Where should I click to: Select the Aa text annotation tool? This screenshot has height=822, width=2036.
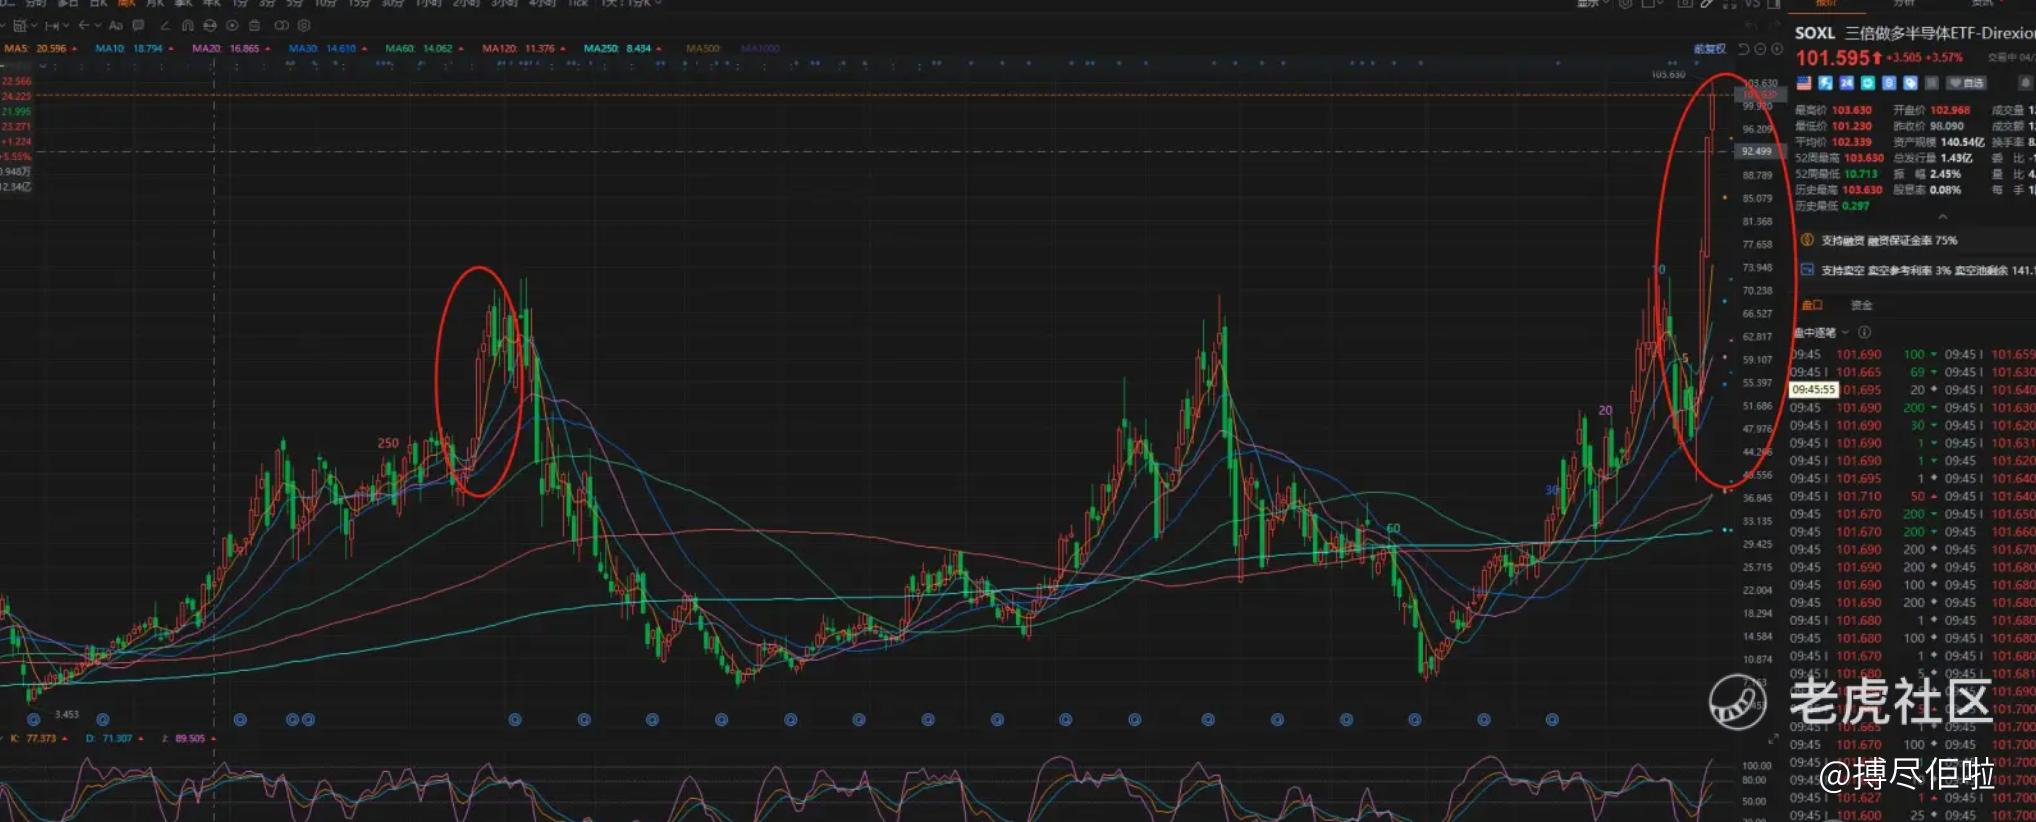(x=115, y=25)
